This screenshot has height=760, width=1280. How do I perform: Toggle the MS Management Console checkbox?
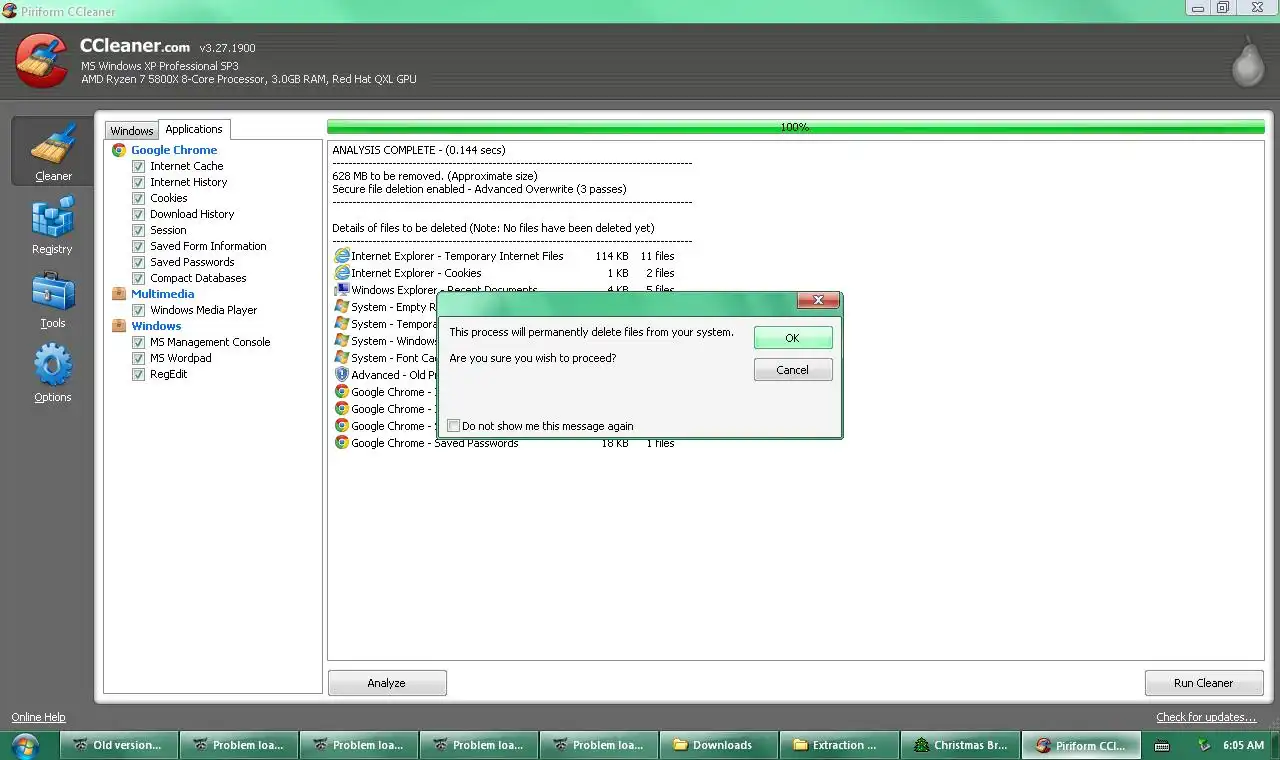pos(139,343)
